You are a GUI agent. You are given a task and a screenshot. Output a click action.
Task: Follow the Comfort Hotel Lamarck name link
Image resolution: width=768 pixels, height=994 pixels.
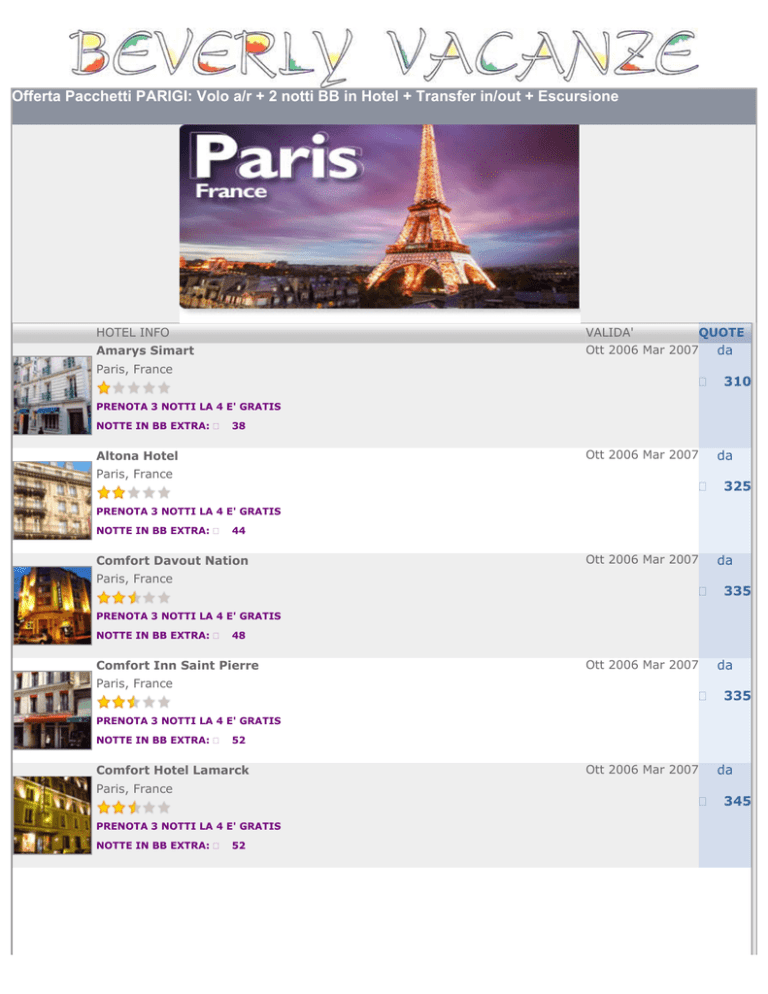172,771
